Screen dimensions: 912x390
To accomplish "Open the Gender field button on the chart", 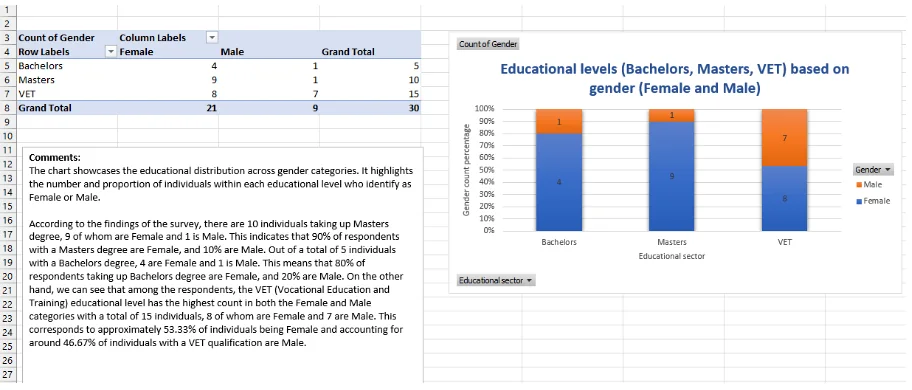I will (873, 170).
